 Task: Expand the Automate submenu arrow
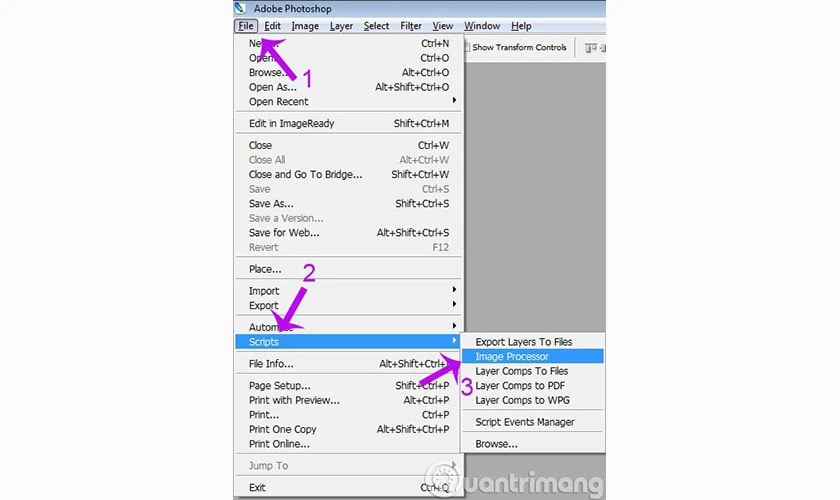454,326
